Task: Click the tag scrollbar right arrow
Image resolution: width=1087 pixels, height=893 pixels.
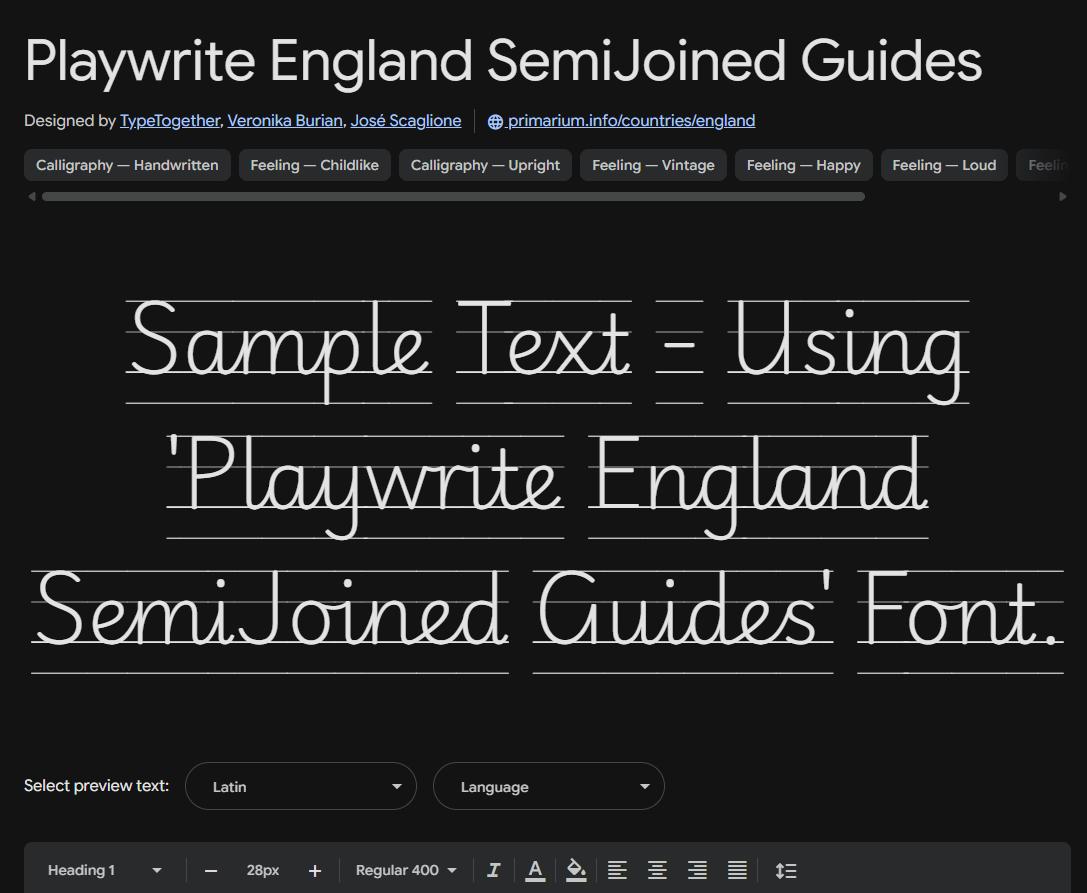Action: (1063, 197)
